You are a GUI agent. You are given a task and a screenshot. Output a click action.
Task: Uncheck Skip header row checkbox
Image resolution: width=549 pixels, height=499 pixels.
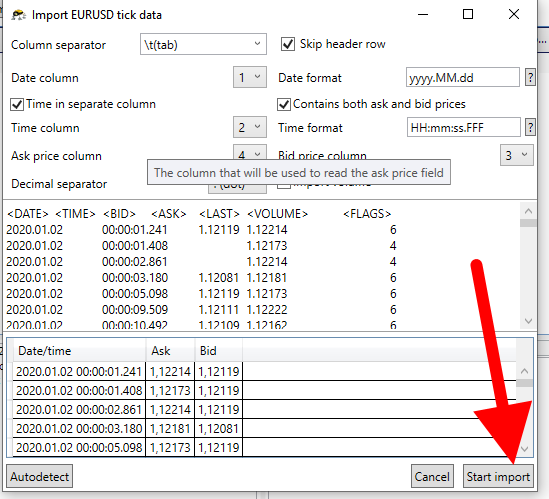pyautogui.click(x=288, y=44)
